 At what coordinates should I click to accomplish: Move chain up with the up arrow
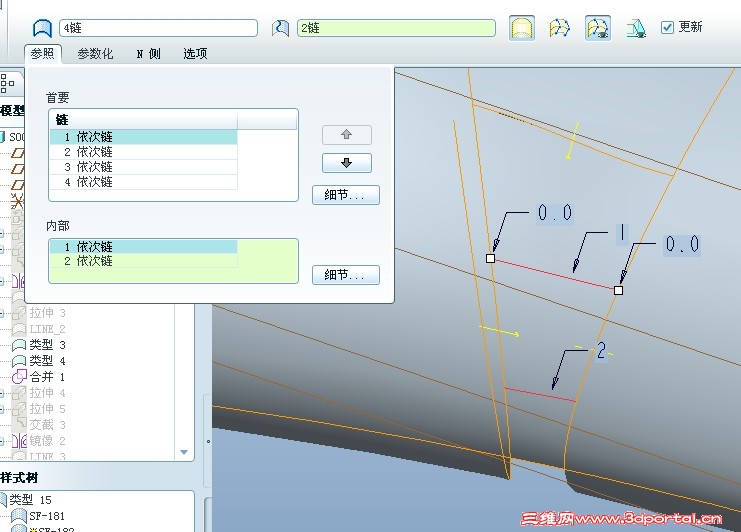[x=346, y=135]
